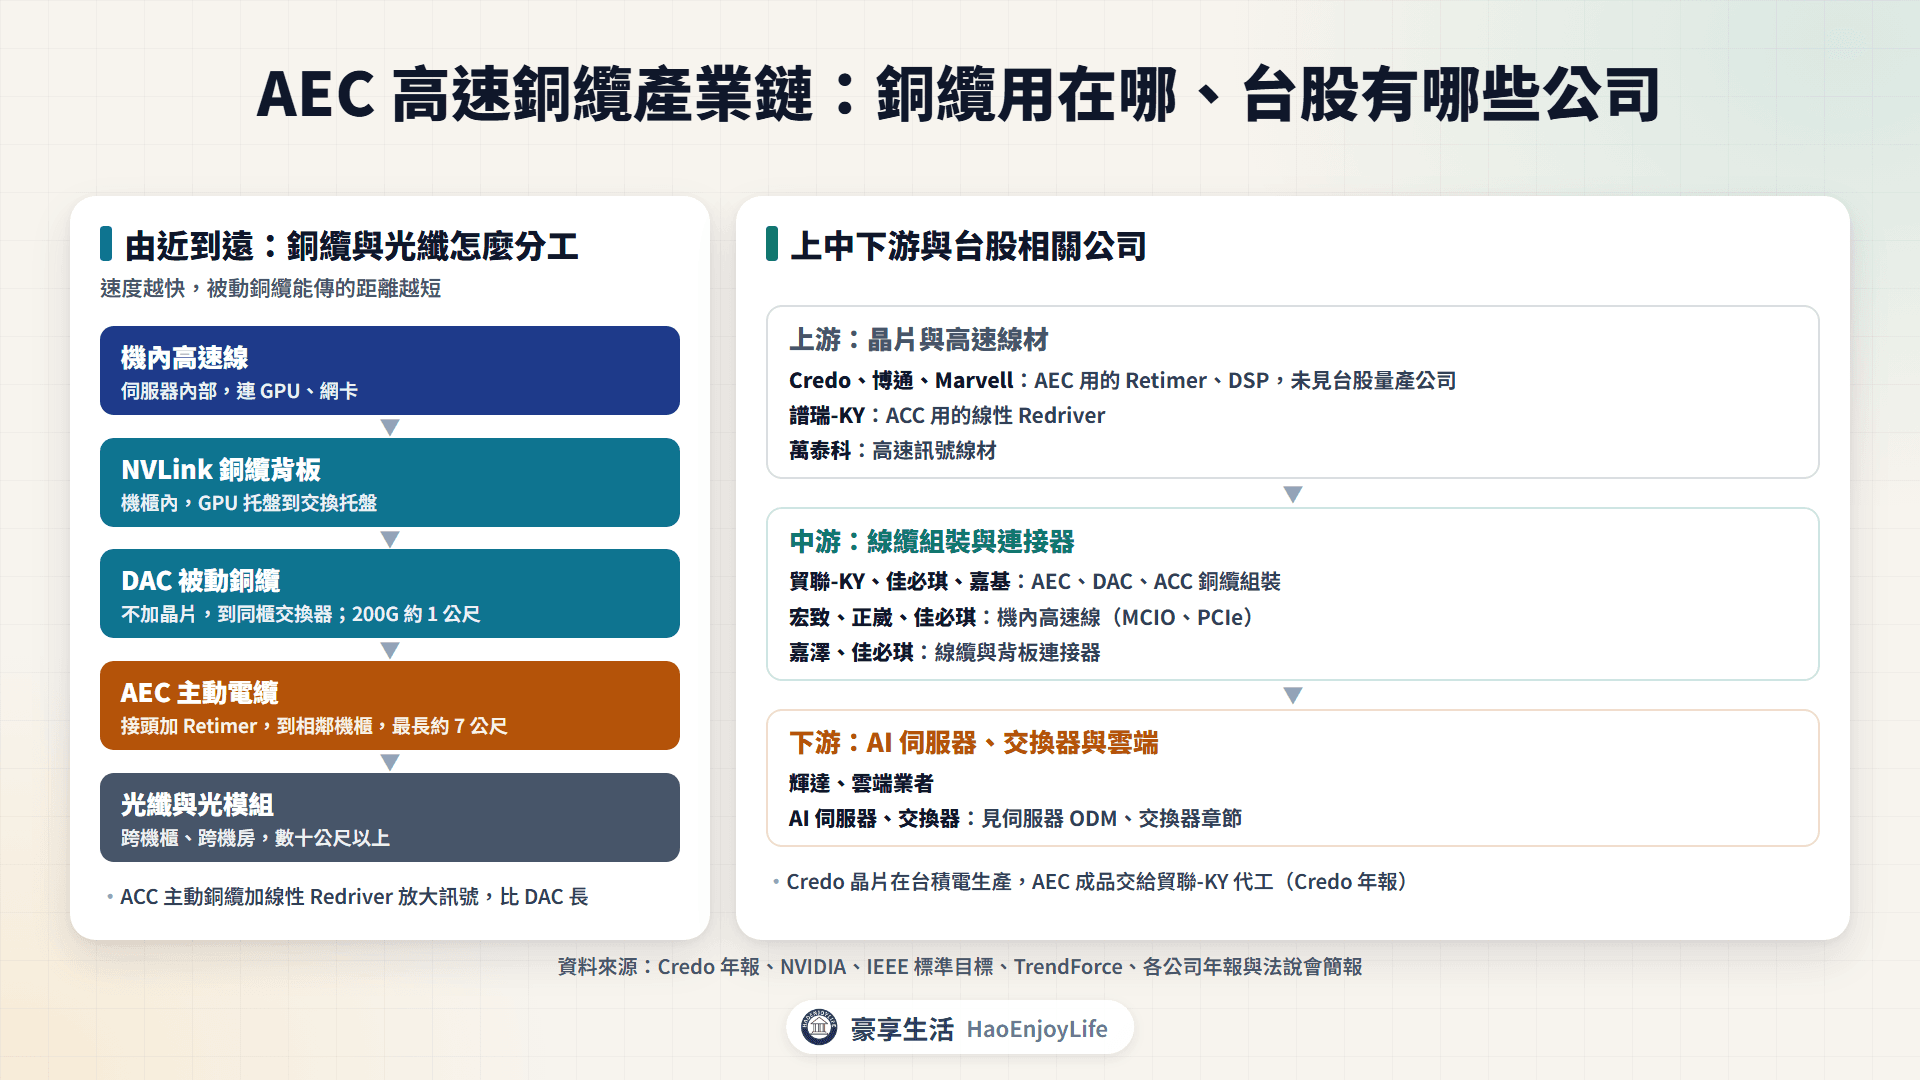Viewport: 1920px width, 1080px height.
Task: Click the 資料來源 source line
Action: tap(960, 967)
